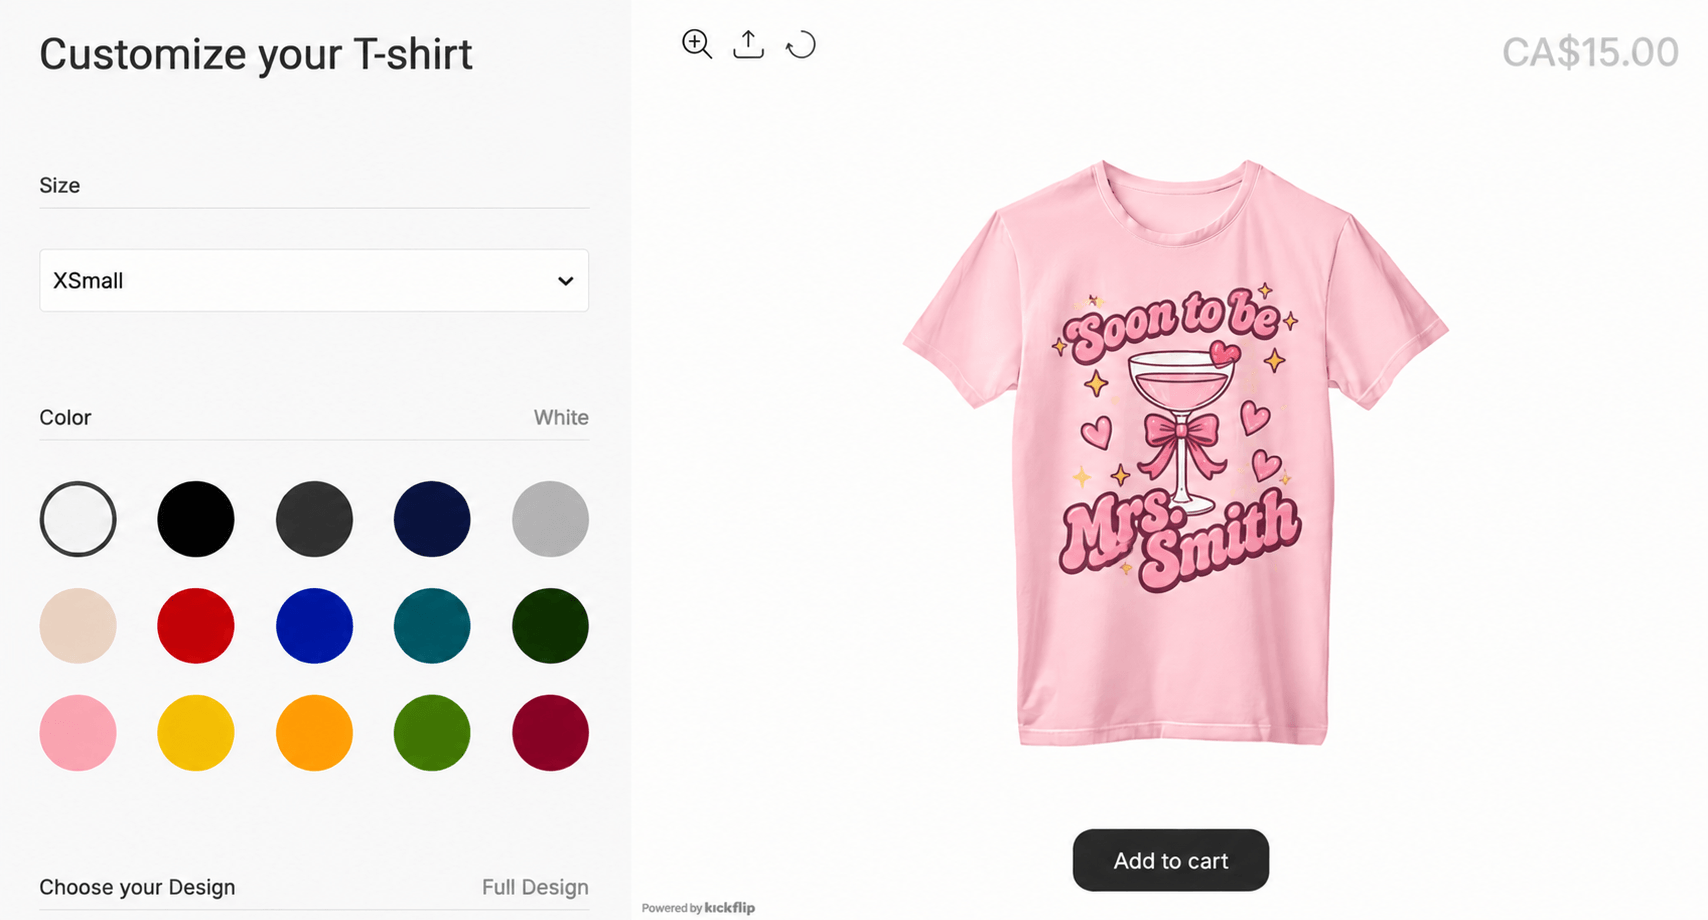The height and width of the screenshot is (920, 1708).
Task: Choose the light grey color swatch
Action: click(550, 519)
